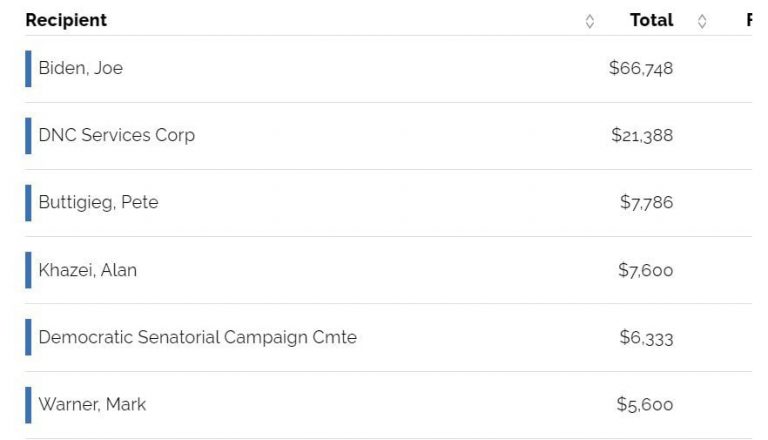Click the $6,333 total amount
The height and width of the screenshot is (440, 768).
pyautogui.click(x=646, y=337)
